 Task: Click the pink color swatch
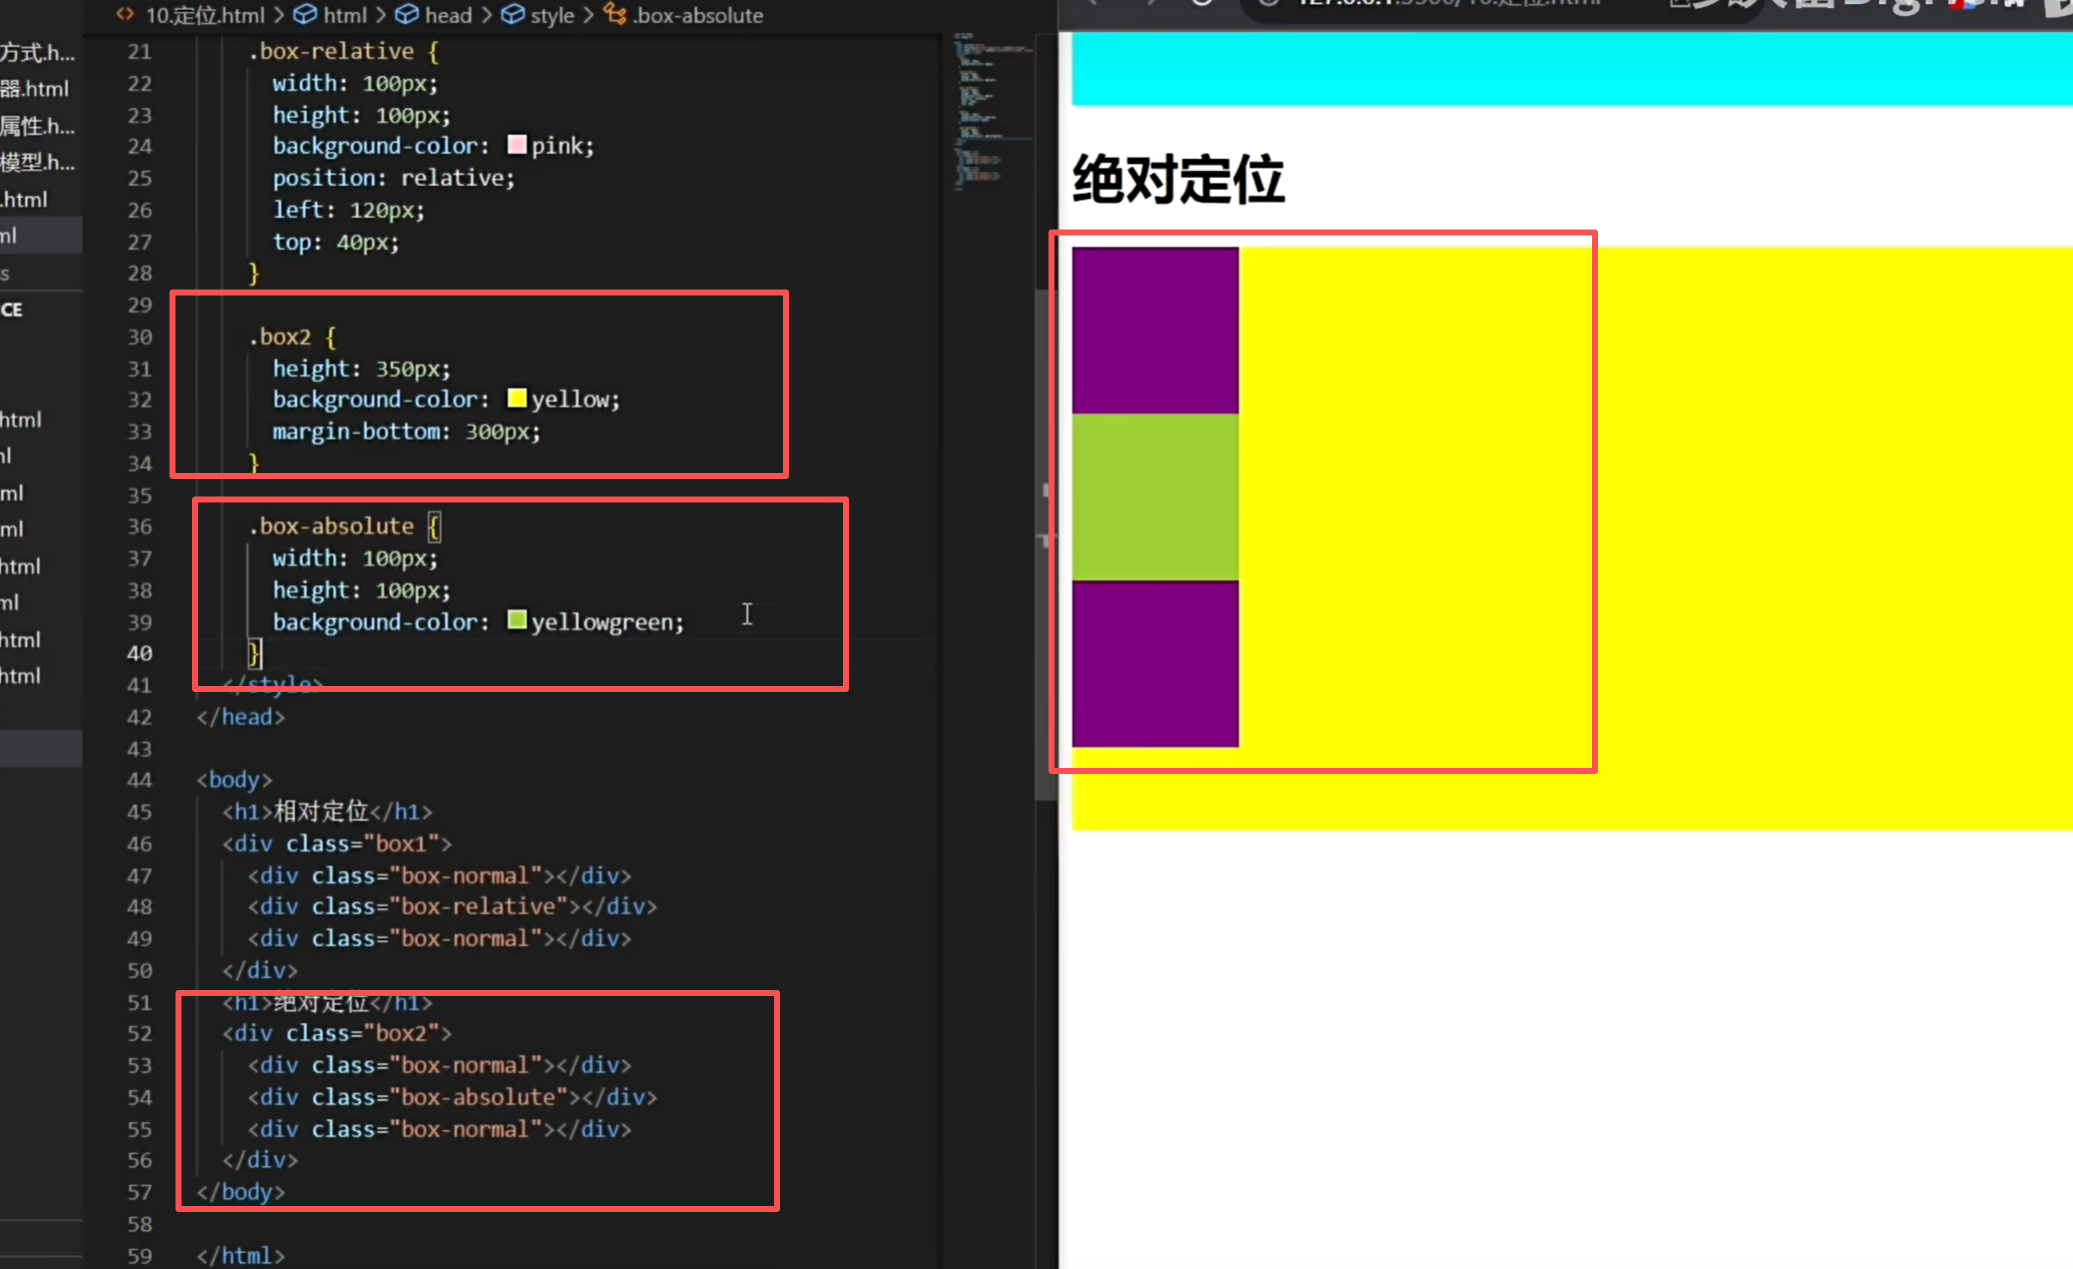click(516, 145)
